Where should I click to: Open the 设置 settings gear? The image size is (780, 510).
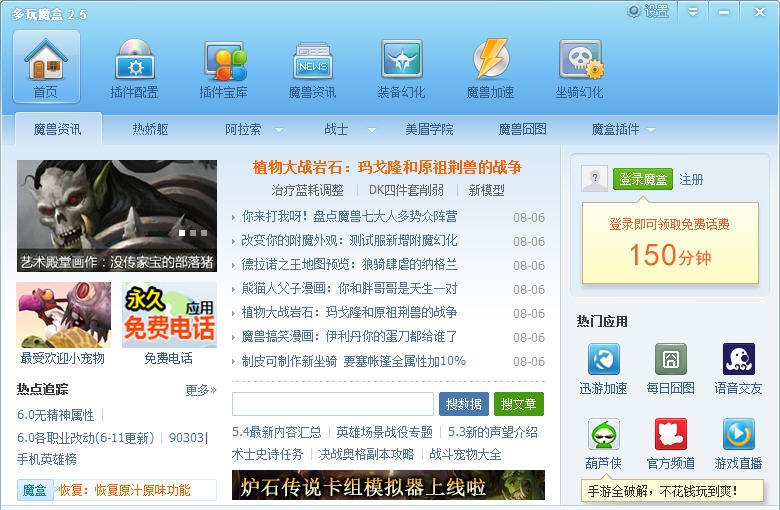(648, 11)
